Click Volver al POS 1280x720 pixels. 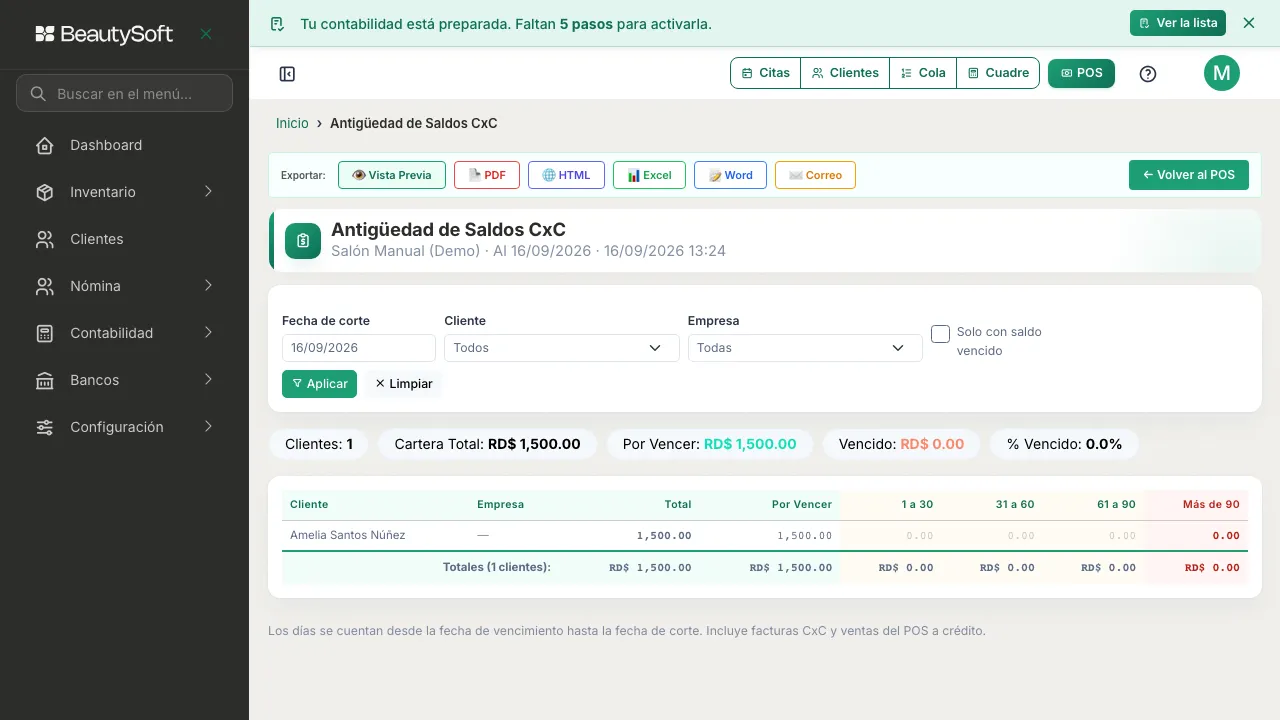coord(1189,175)
